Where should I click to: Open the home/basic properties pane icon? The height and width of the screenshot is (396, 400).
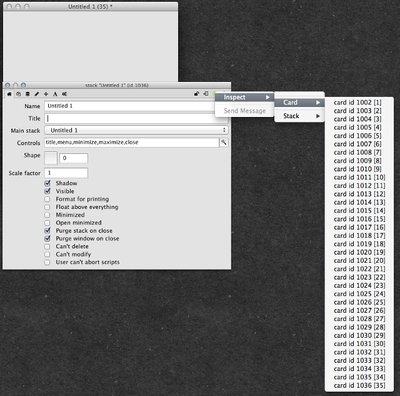(9, 94)
